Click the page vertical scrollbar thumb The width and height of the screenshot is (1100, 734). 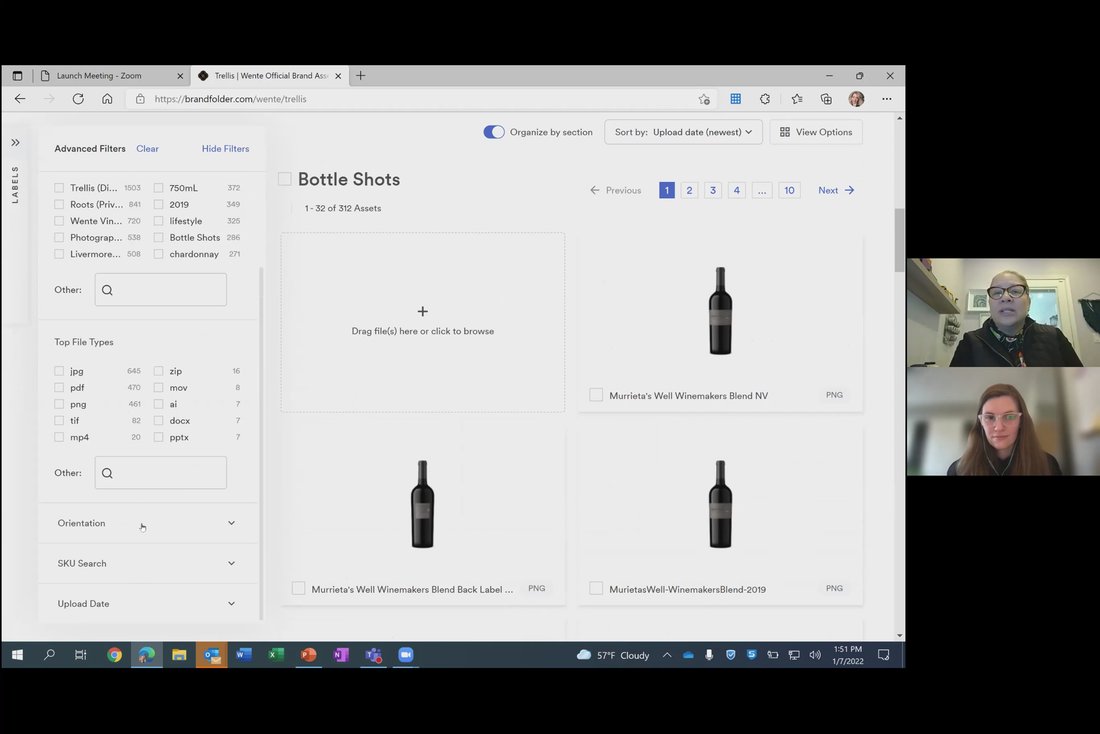tap(899, 240)
